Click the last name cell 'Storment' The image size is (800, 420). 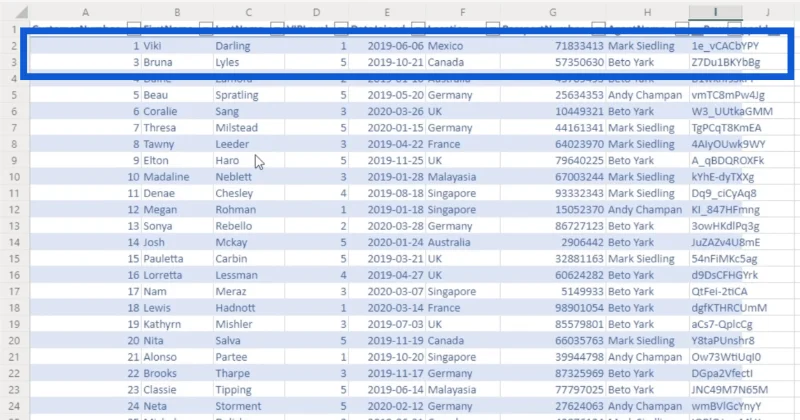tap(248, 406)
